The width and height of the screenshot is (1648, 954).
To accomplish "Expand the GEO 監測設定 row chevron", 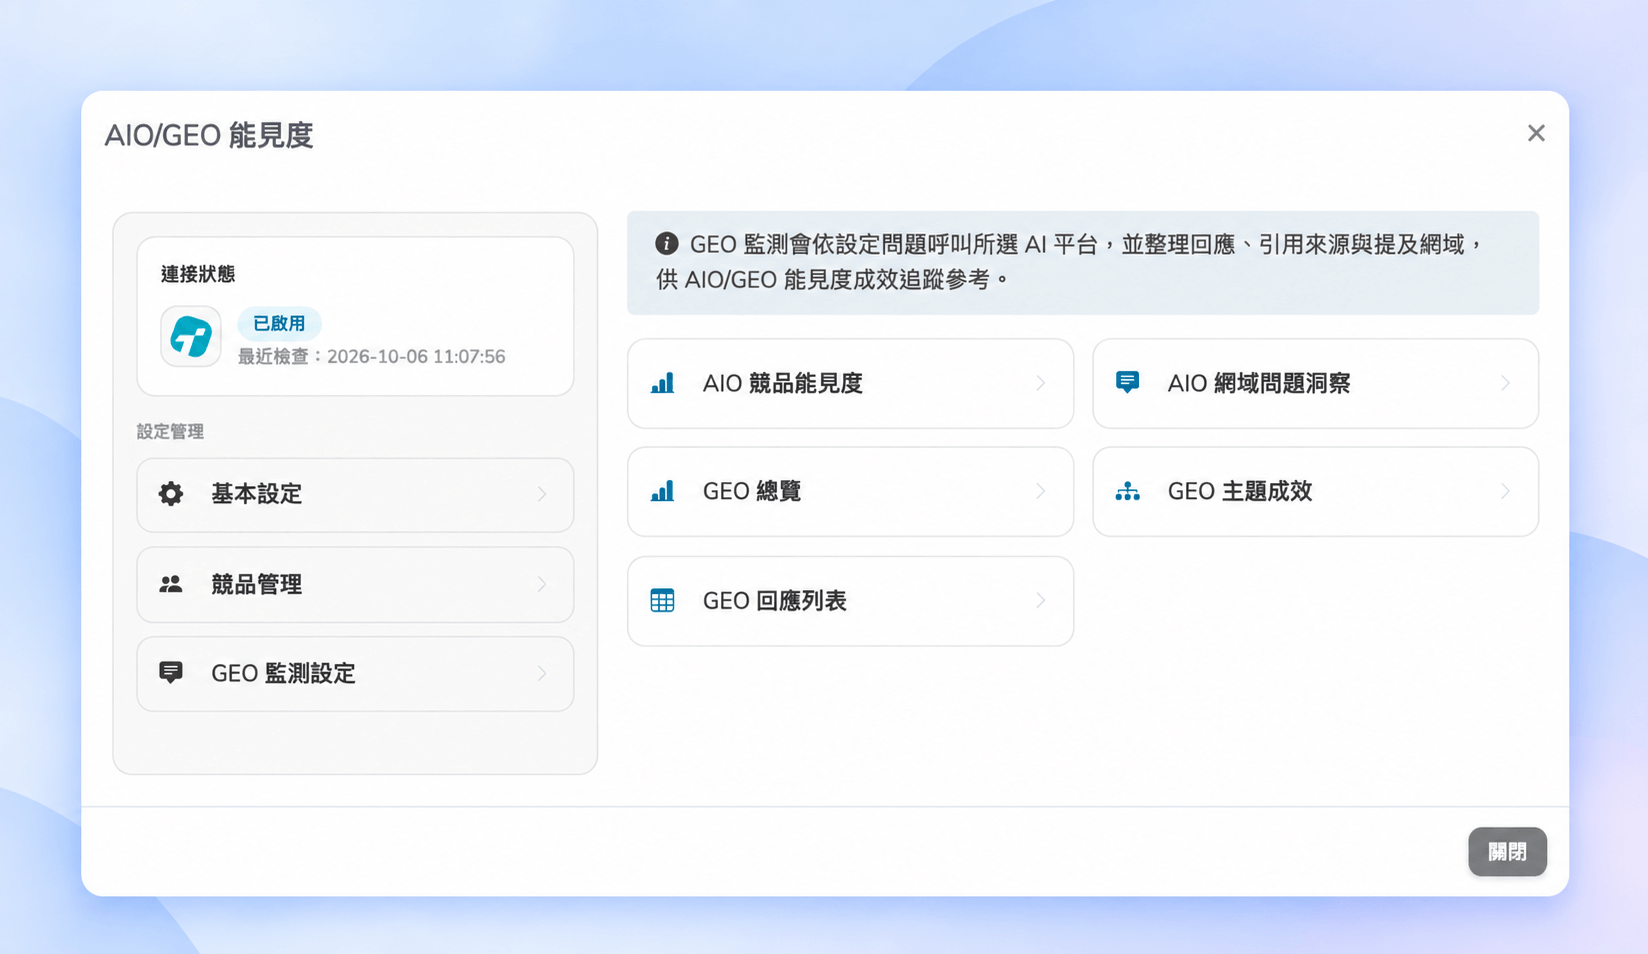I will point(542,674).
